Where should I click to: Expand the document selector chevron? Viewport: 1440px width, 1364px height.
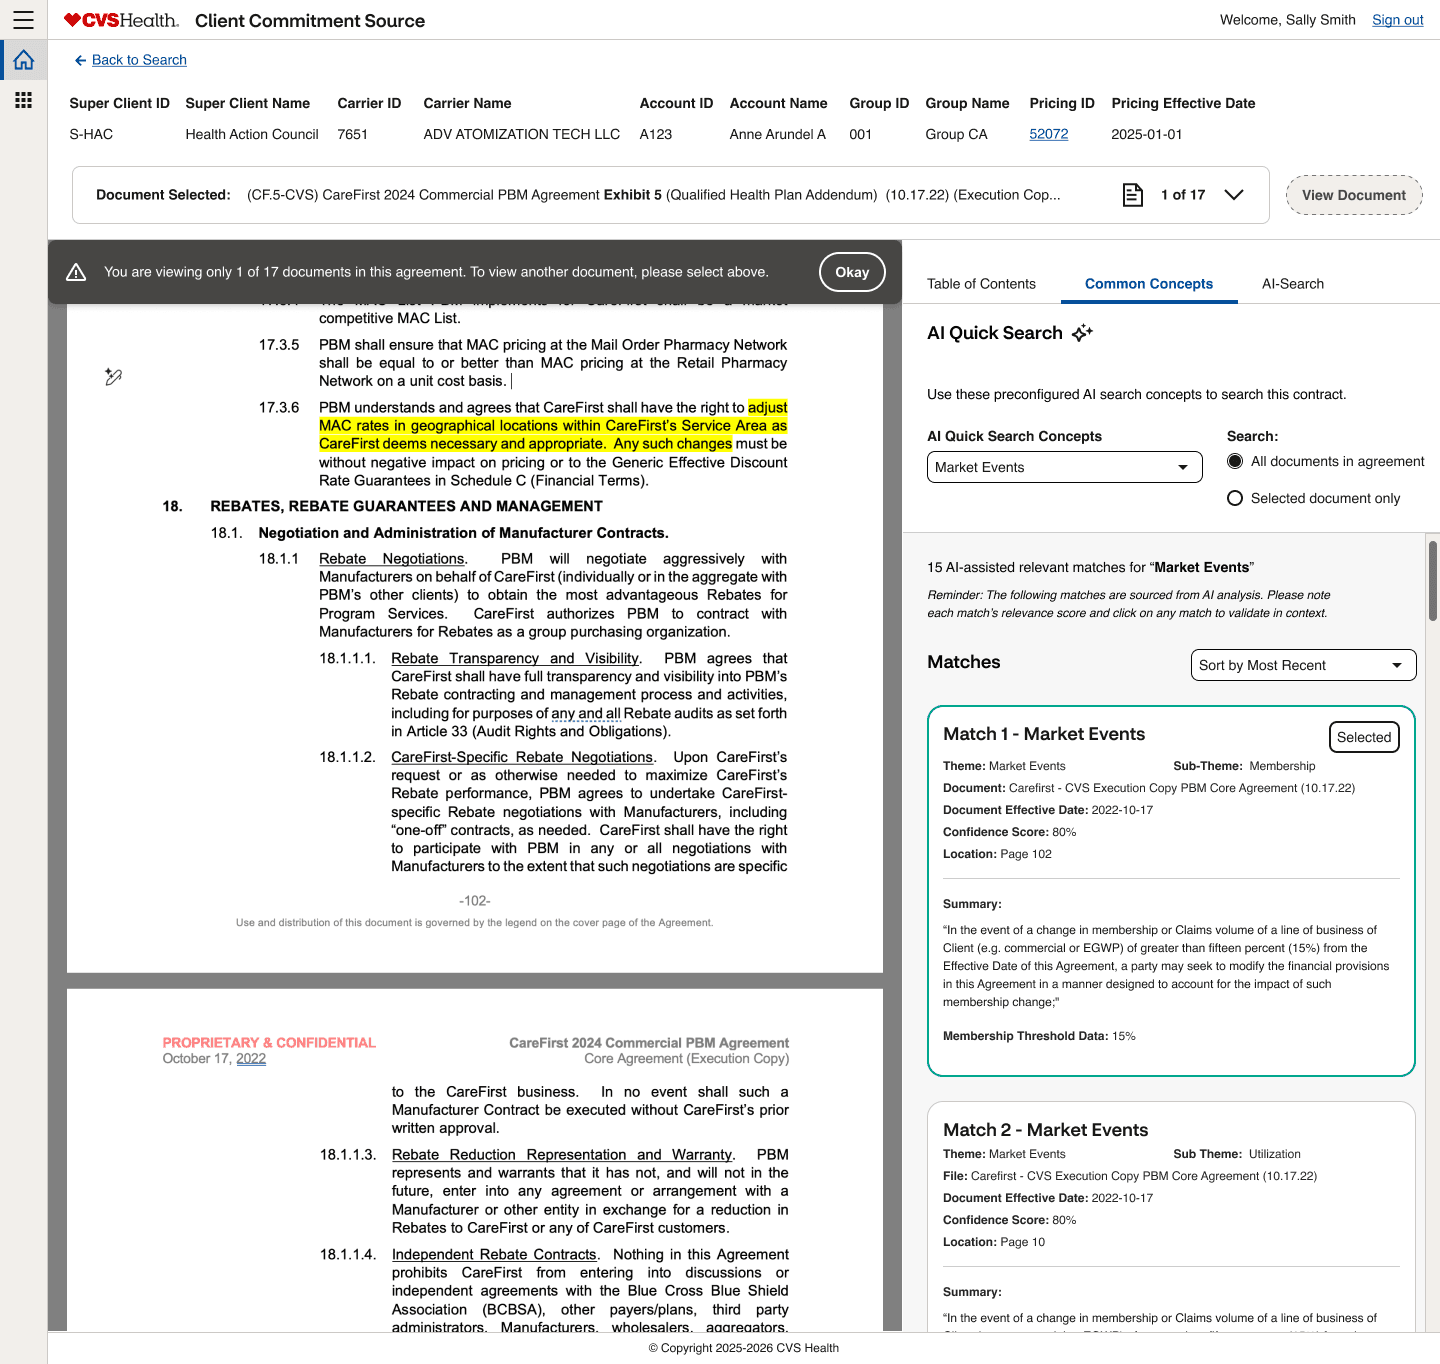pyautogui.click(x=1234, y=195)
